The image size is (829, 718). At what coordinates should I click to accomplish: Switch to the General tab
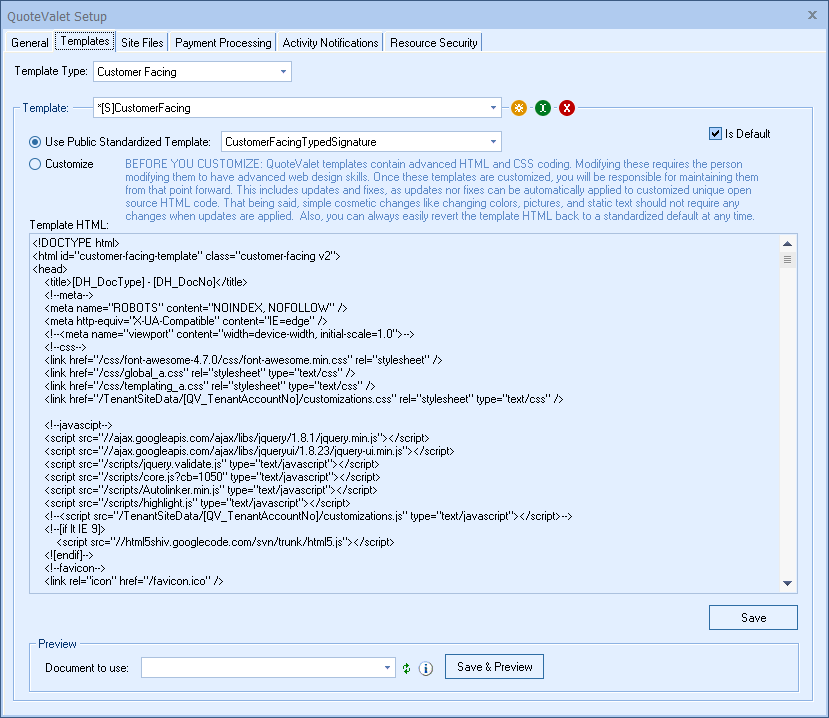30,43
